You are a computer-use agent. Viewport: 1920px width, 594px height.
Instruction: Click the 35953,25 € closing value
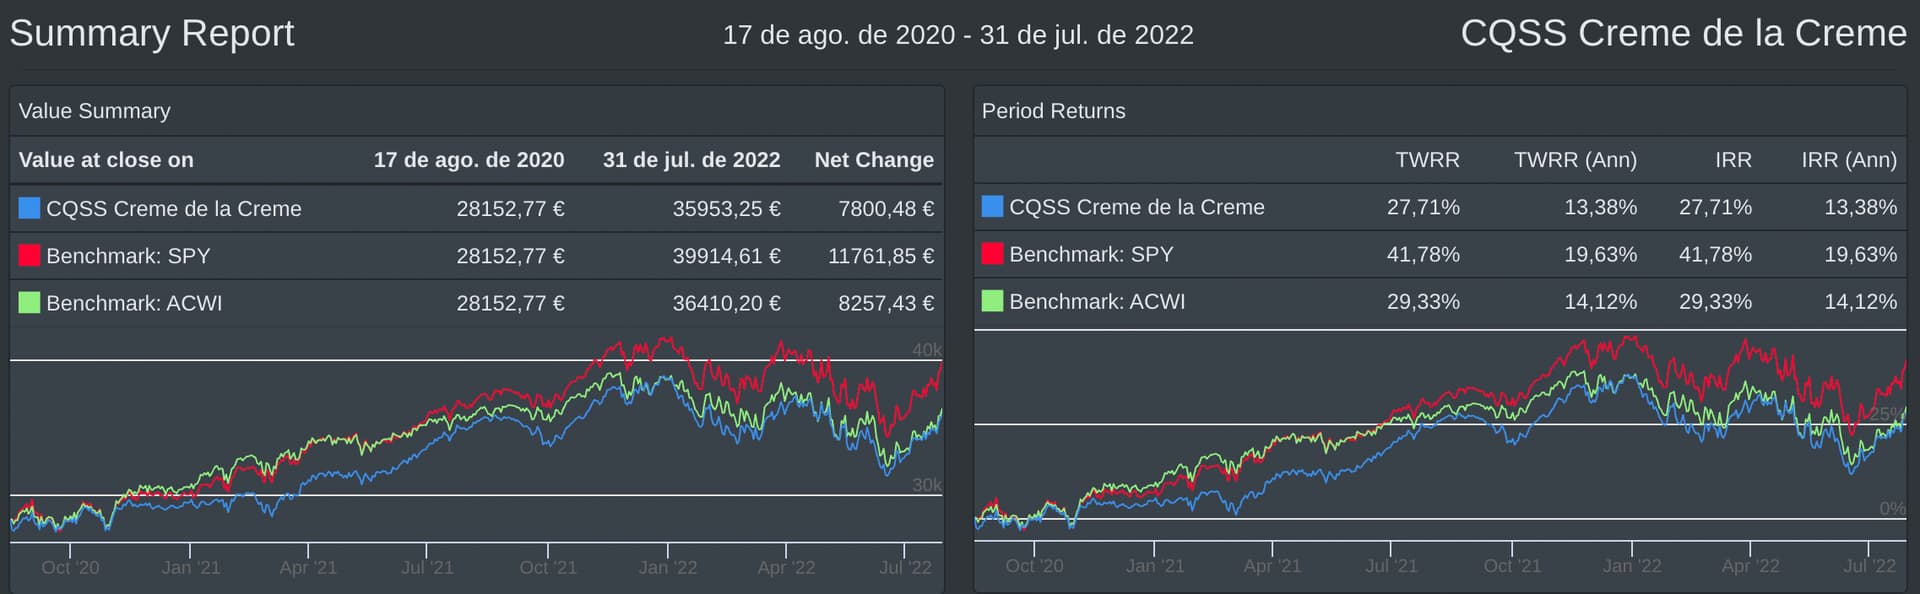click(726, 208)
